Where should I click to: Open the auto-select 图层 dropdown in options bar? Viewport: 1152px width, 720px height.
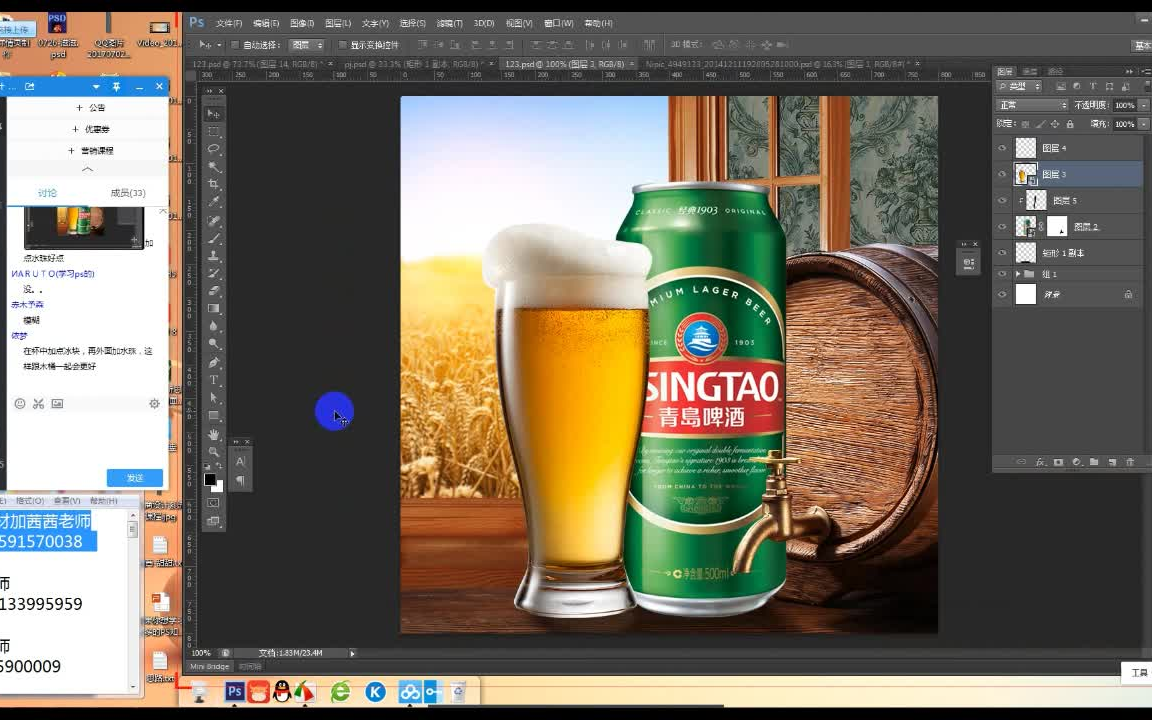[306, 45]
